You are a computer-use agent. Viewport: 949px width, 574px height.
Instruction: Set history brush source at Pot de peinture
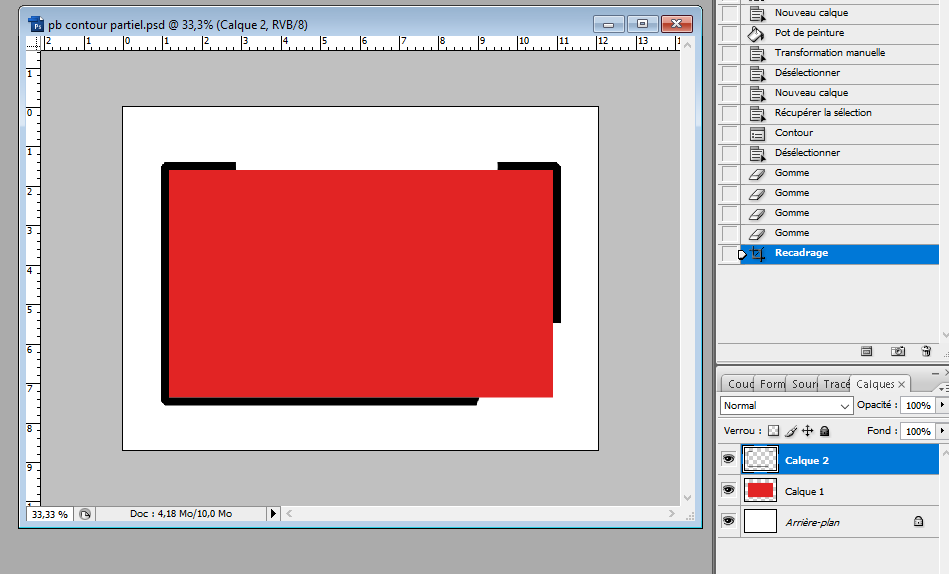pyautogui.click(x=730, y=33)
